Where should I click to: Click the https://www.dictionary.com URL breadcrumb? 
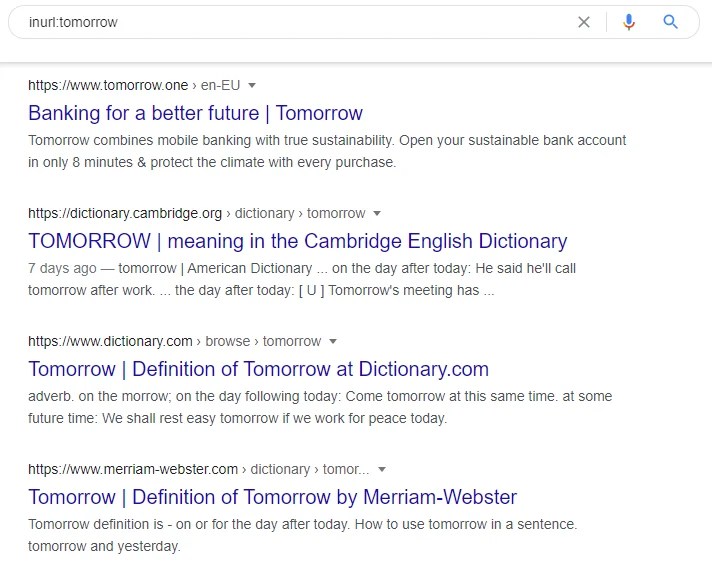pos(110,341)
